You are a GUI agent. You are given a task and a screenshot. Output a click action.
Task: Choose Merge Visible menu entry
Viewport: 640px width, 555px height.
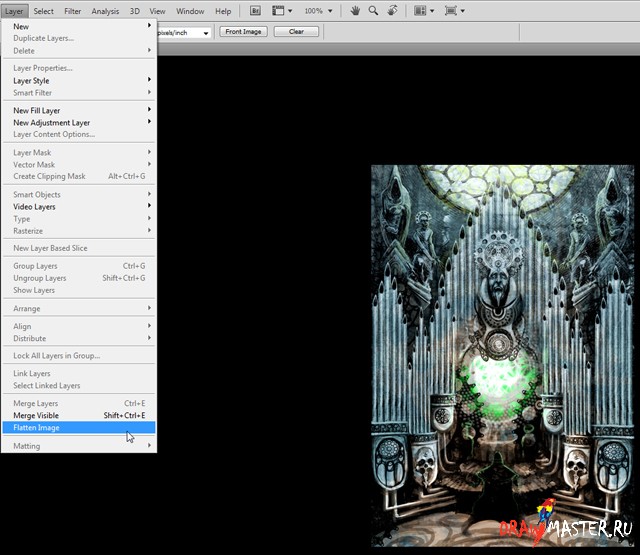click(x=79, y=415)
